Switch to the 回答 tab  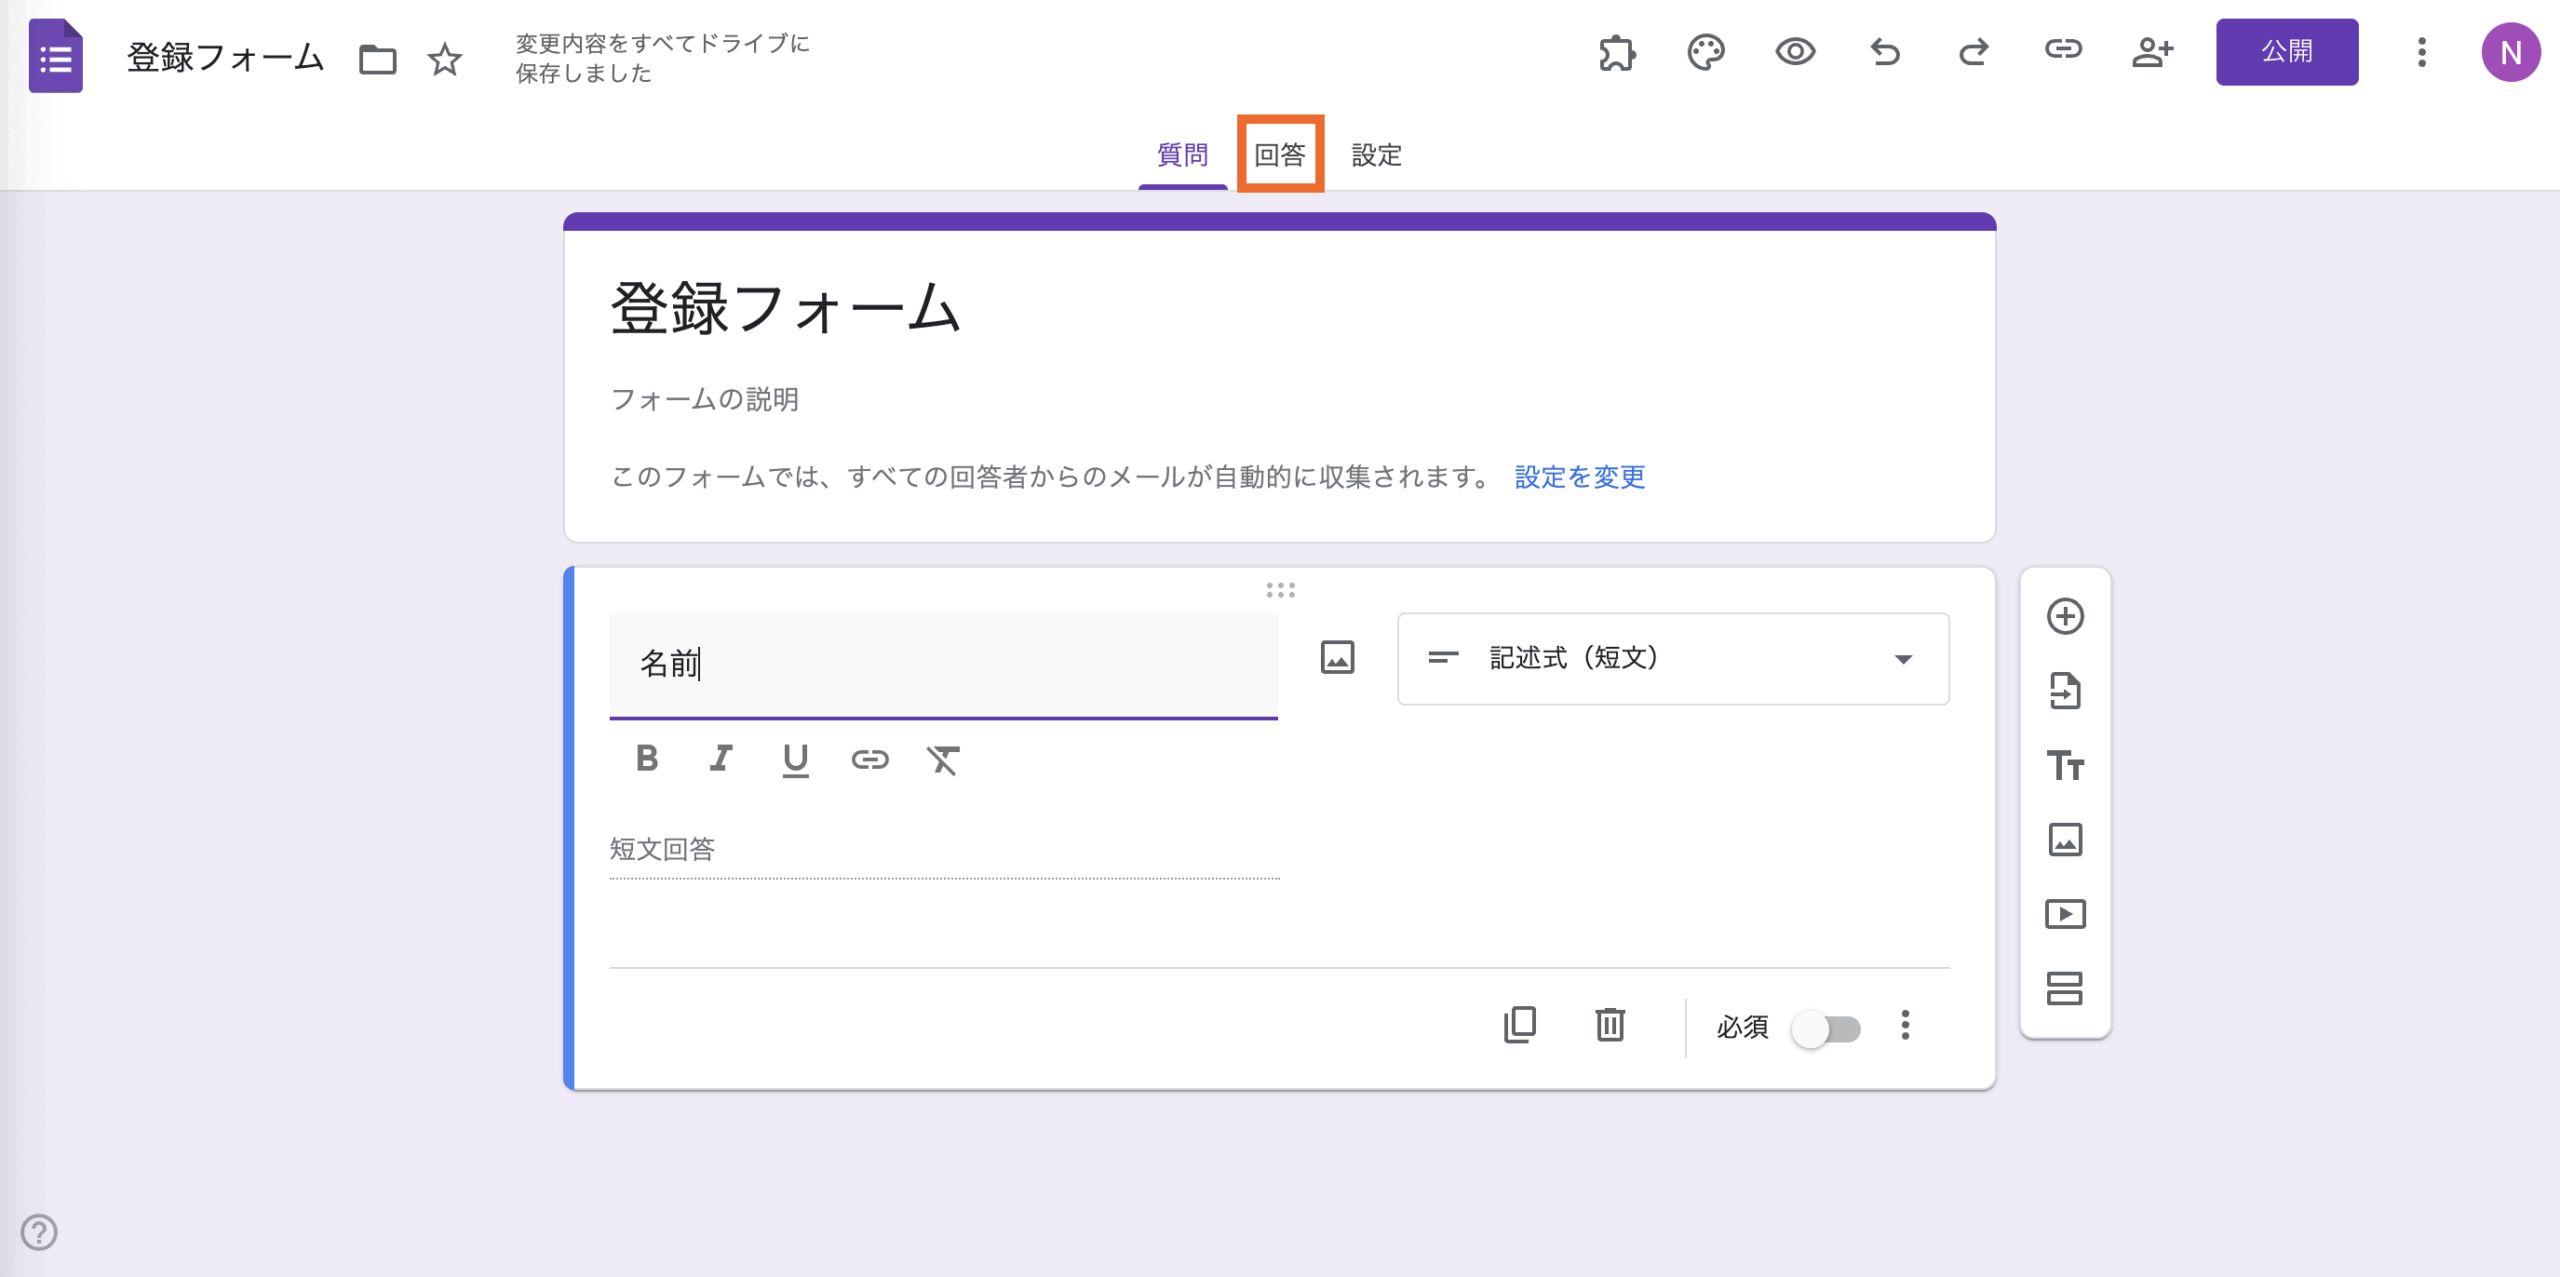[x=1280, y=155]
